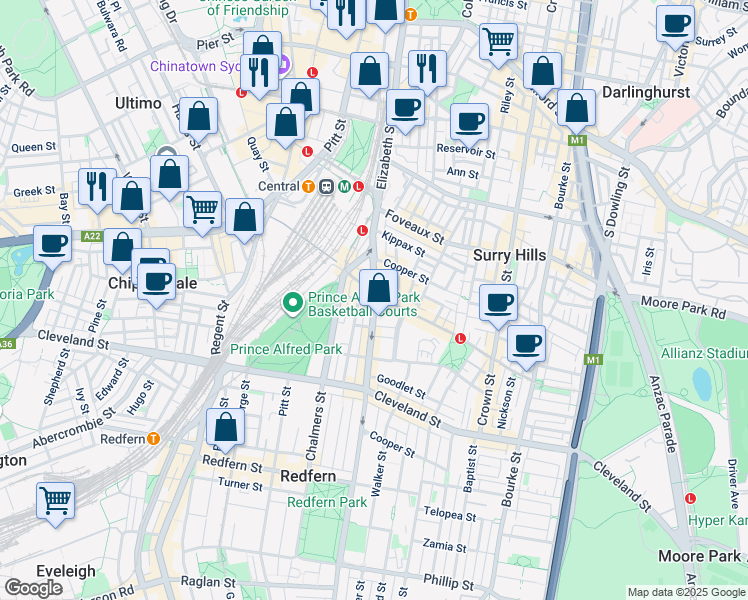Click the Redfern train station icon

(x=153, y=438)
